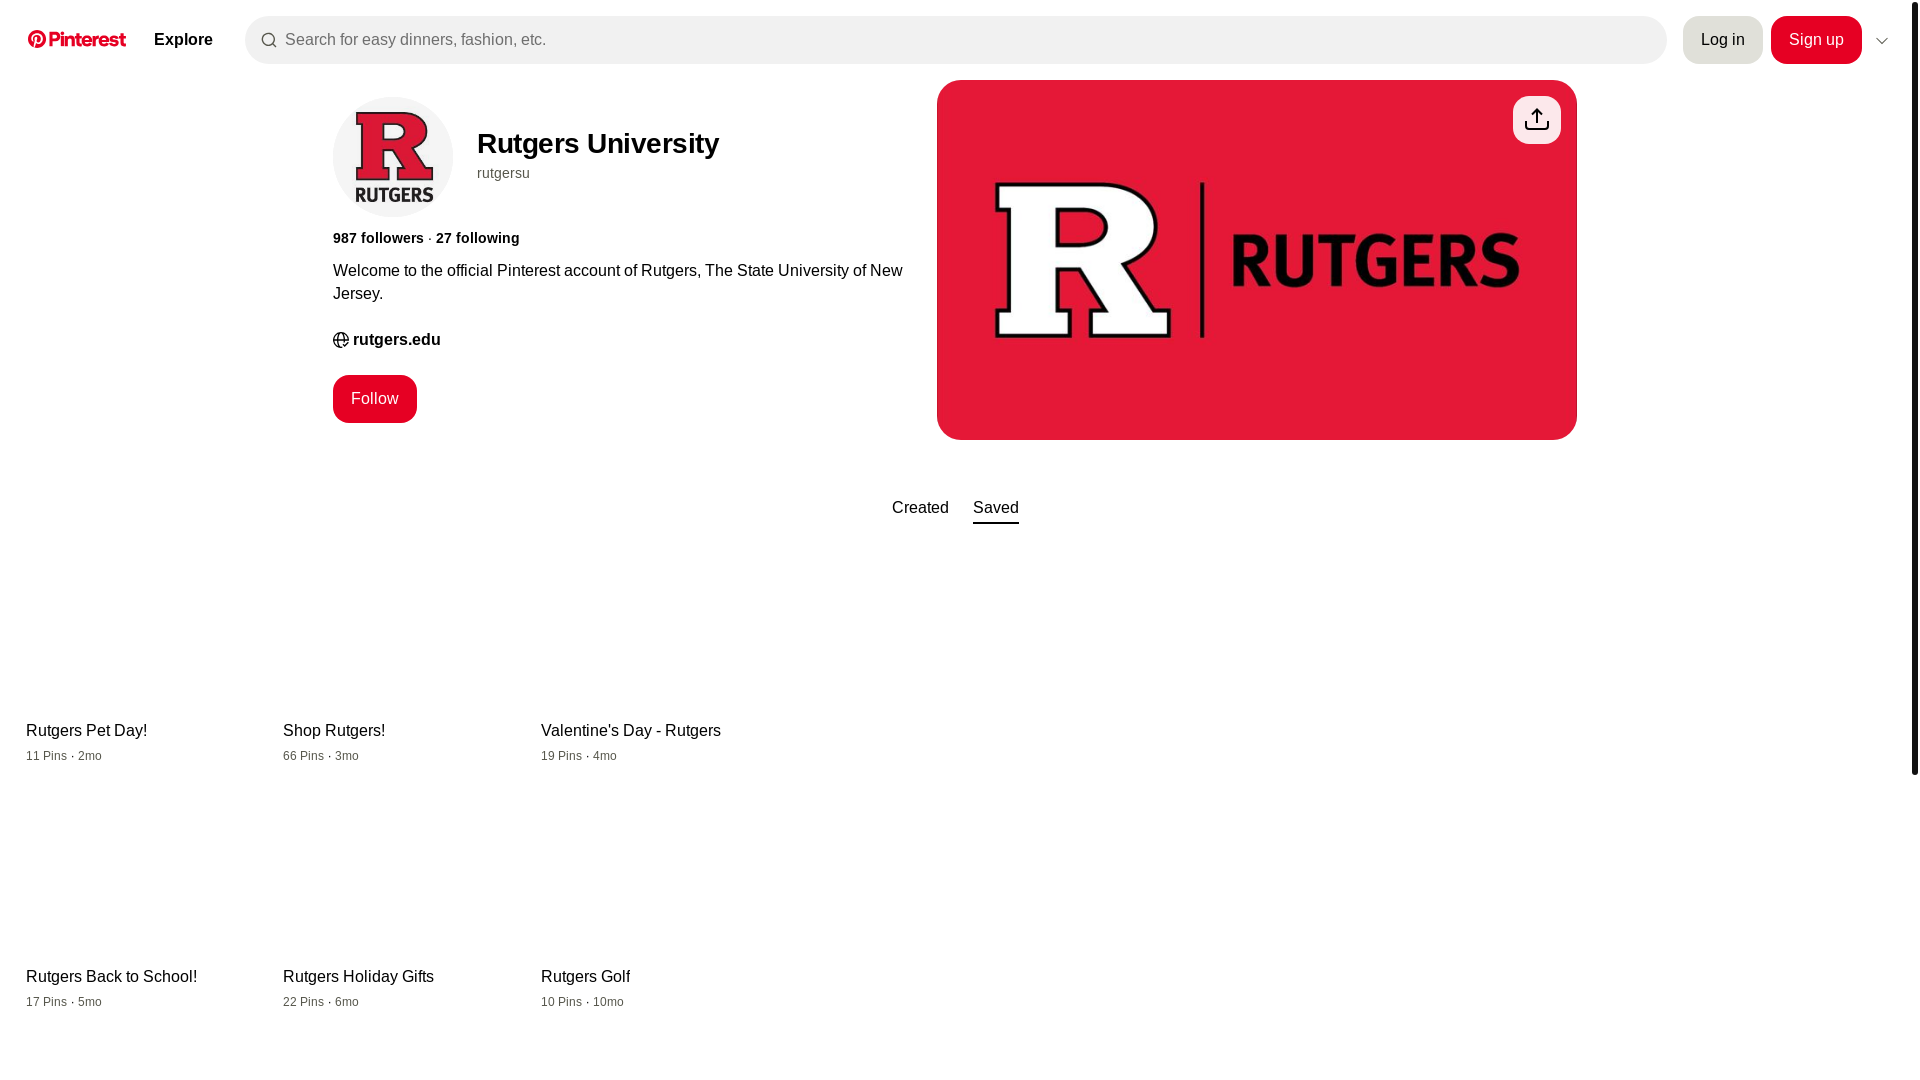Click the '17 Pins' count text

click(46, 1002)
